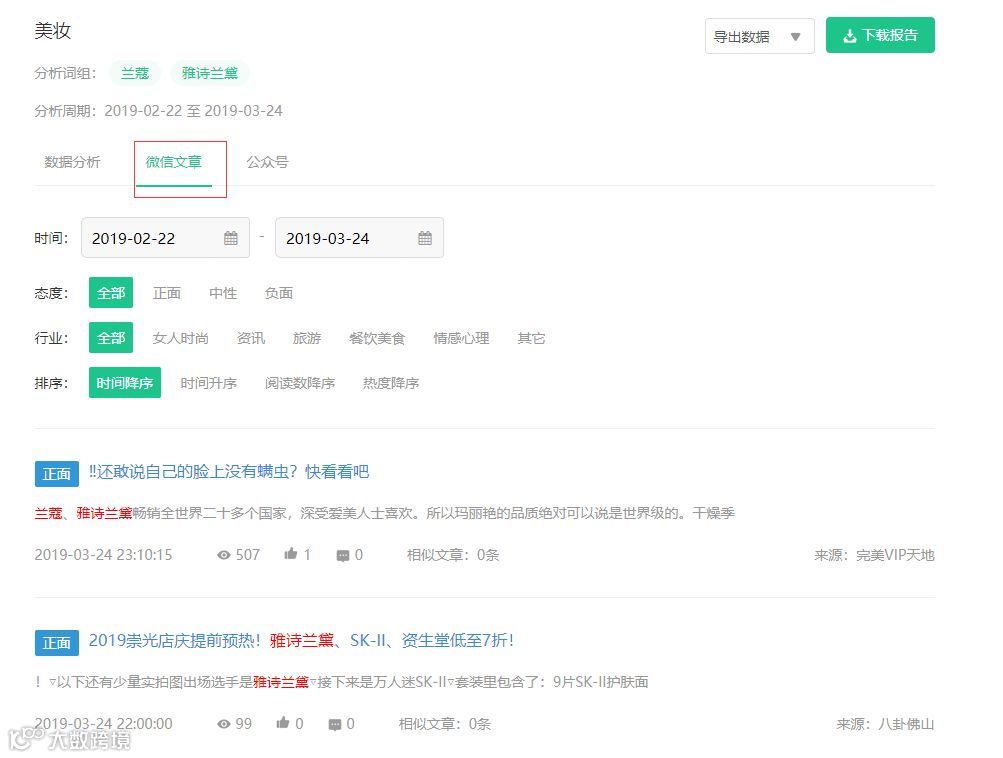Select the 雅诗兰黛 keyword tag
Image resolution: width=1003 pixels, height=758 pixels.
coord(210,74)
